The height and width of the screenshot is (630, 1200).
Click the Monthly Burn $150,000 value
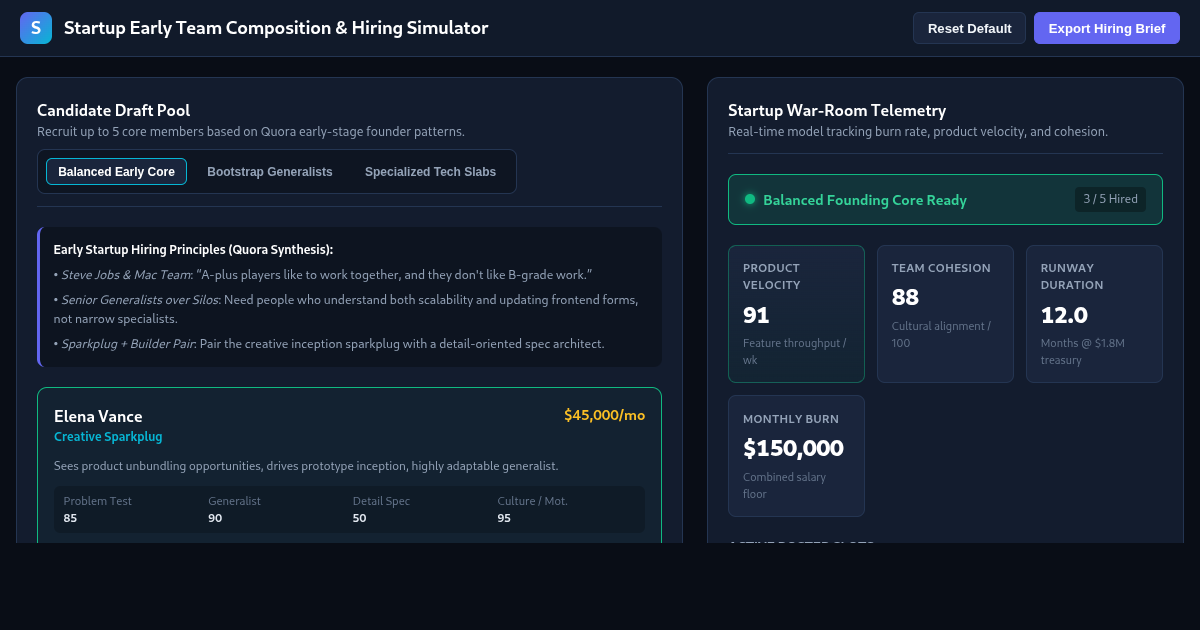[x=793, y=448]
